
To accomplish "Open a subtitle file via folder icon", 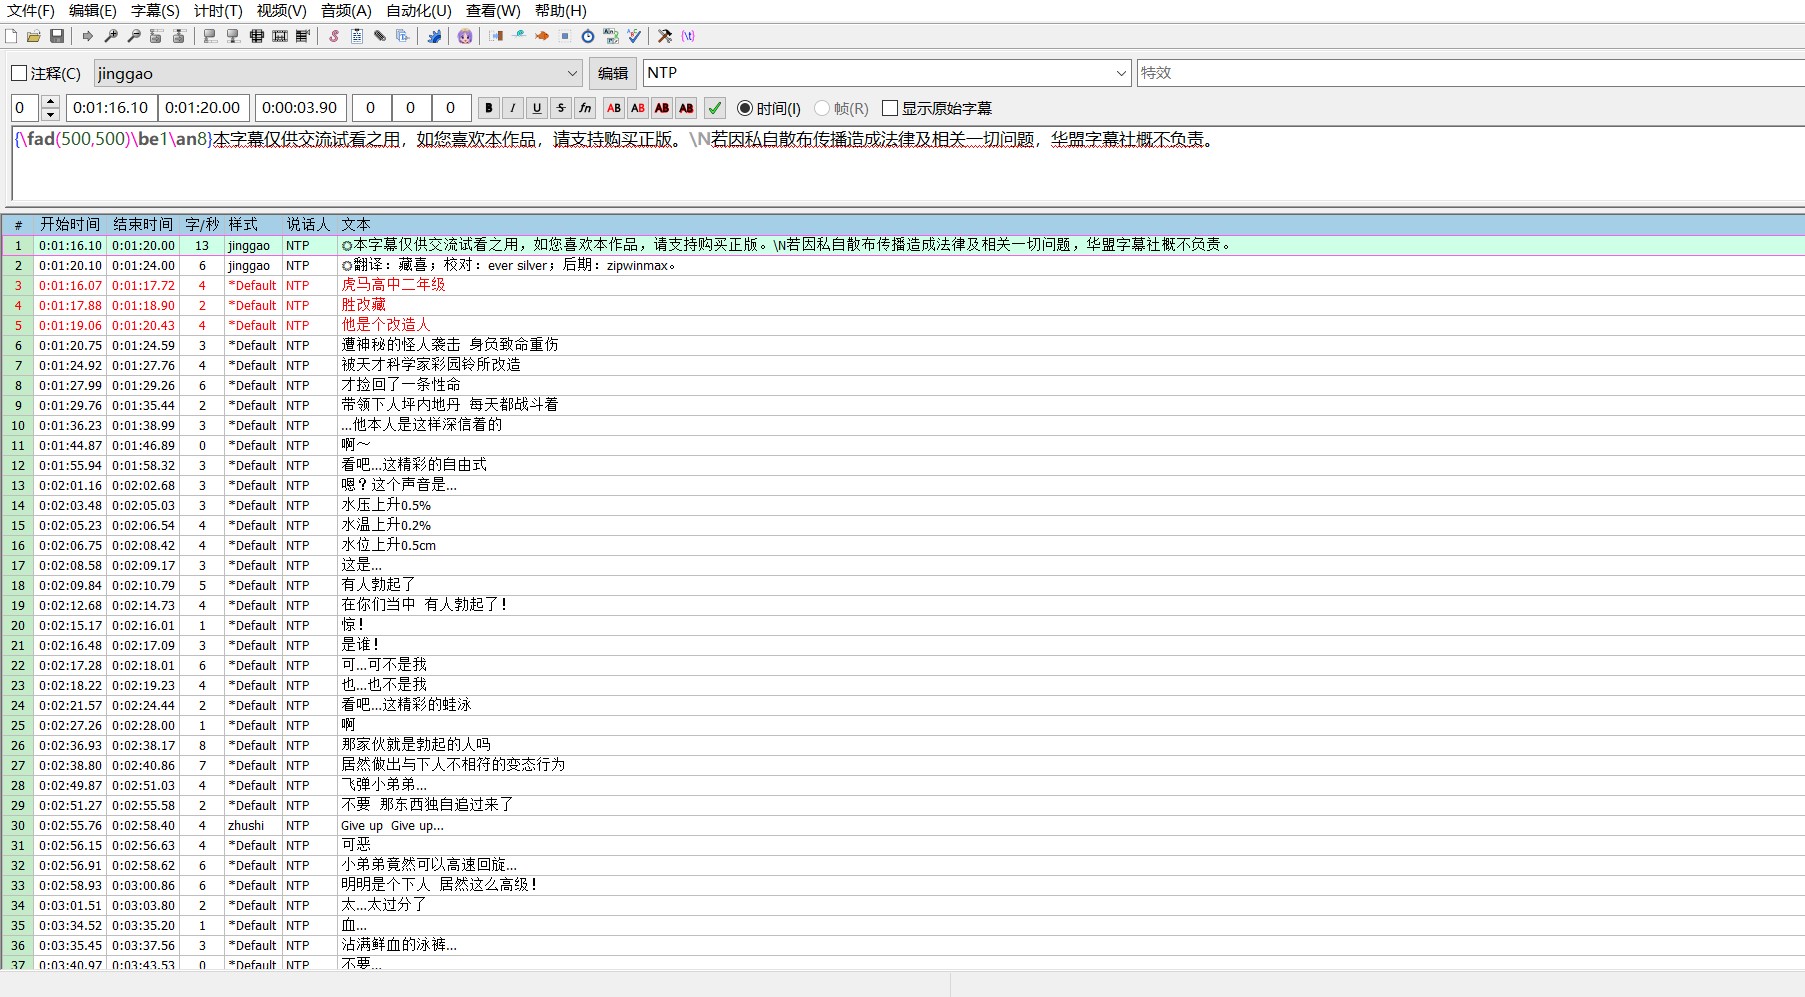I will (x=34, y=36).
